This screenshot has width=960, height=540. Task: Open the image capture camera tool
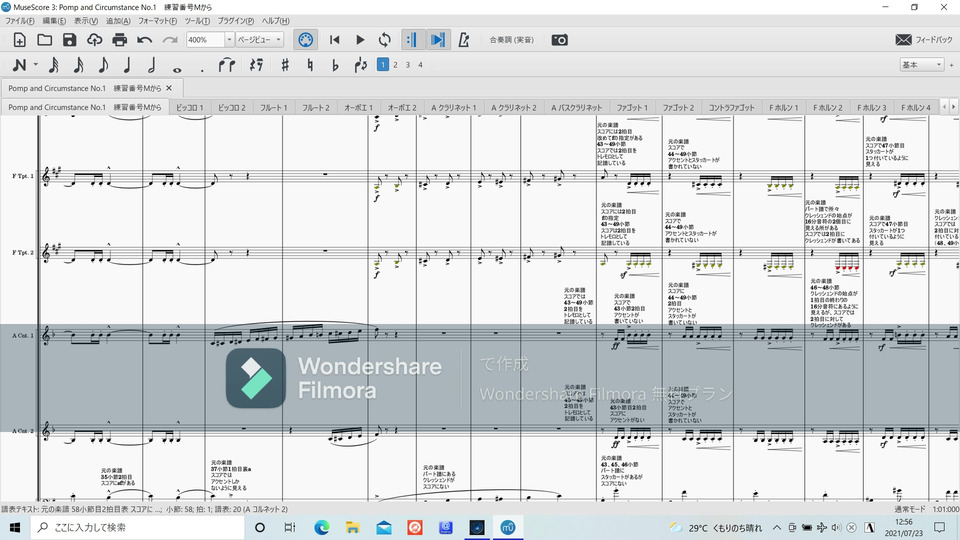pyautogui.click(x=560, y=40)
